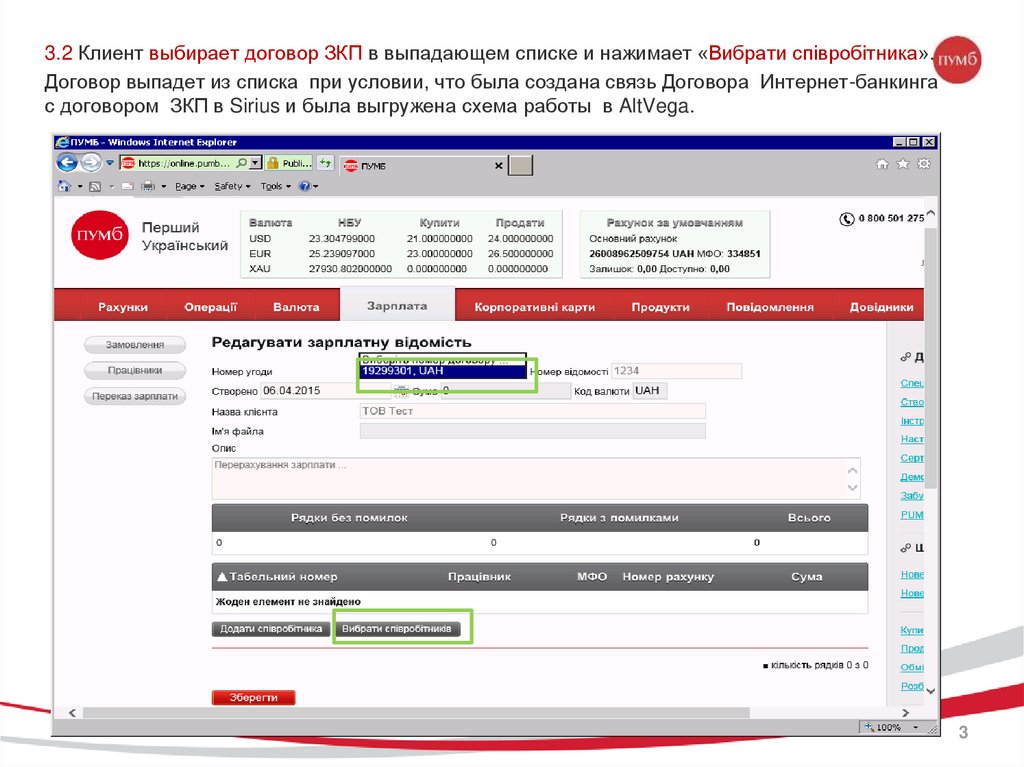Open the Корпоративні карти tab
Image resolution: width=1024 pixels, height=767 pixels.
(x=534, y=307)
